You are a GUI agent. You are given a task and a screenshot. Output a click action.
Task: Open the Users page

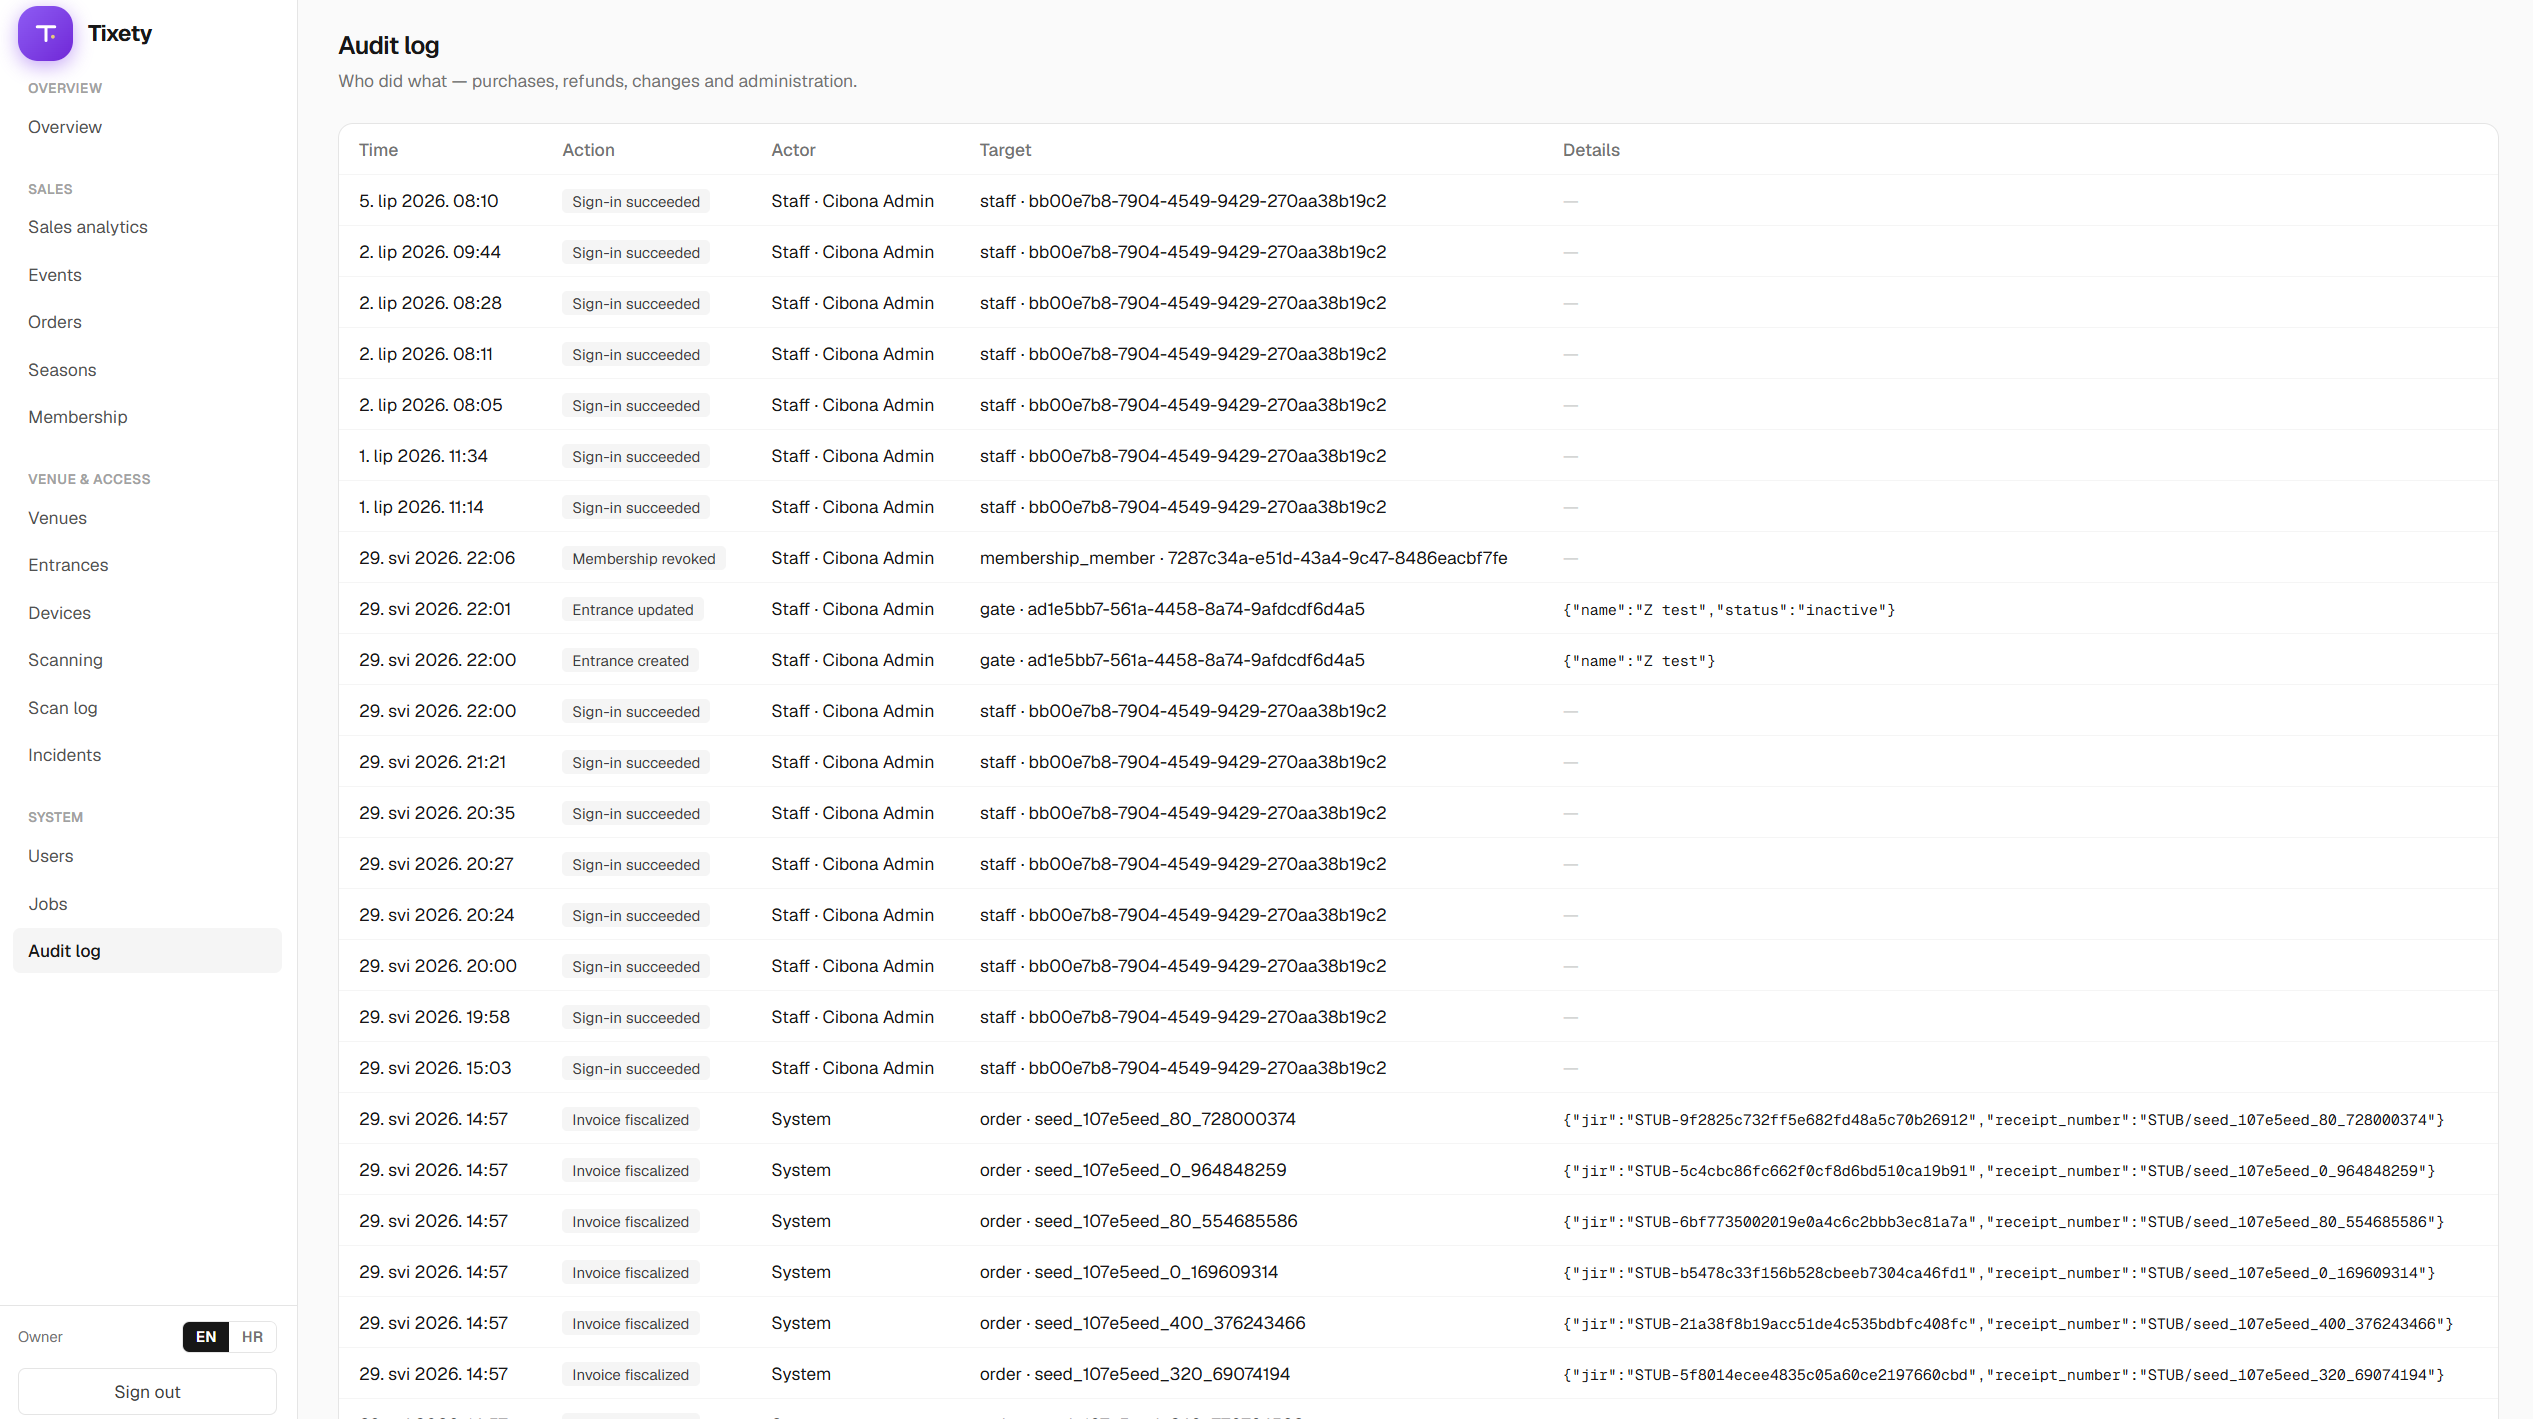pos(51,856)
